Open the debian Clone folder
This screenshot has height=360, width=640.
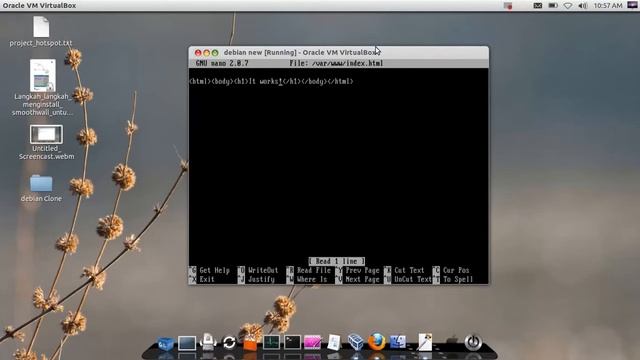pyautogui.click(x=41, y=183)
